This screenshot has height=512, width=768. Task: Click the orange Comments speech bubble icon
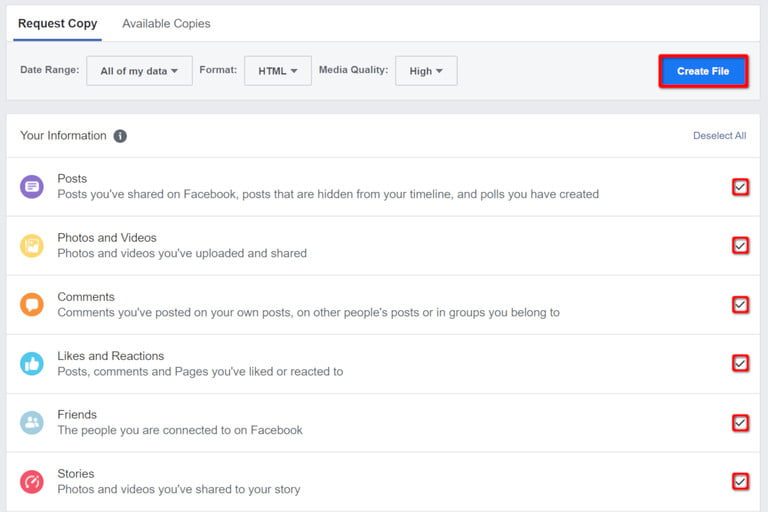click(x=32, y=304)
